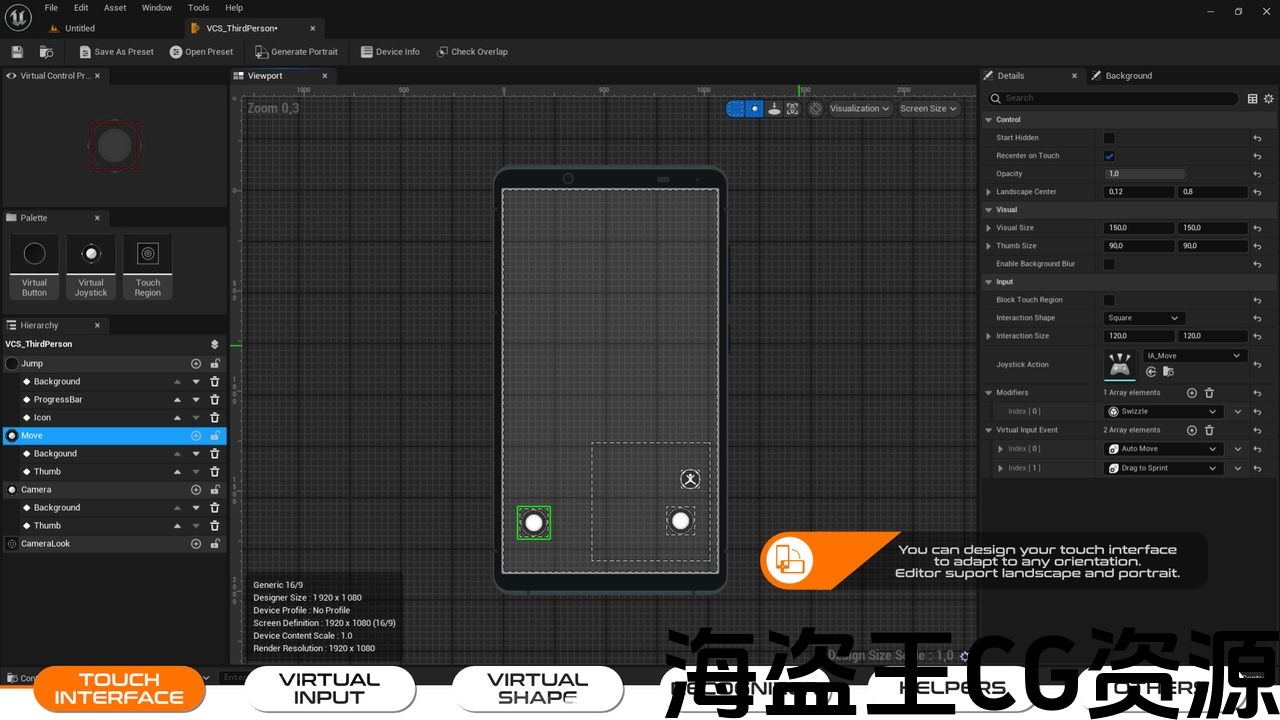Open the details panel settings gear

(x=1269, y=98)
